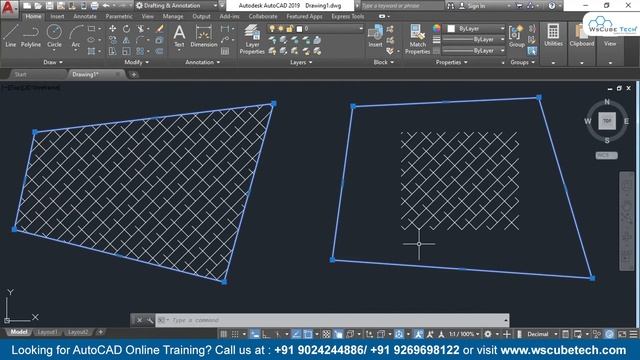Expand the Draw panel
Image resolution: width=640 pixels, height=360 pixels.
(x=53, y=62)
